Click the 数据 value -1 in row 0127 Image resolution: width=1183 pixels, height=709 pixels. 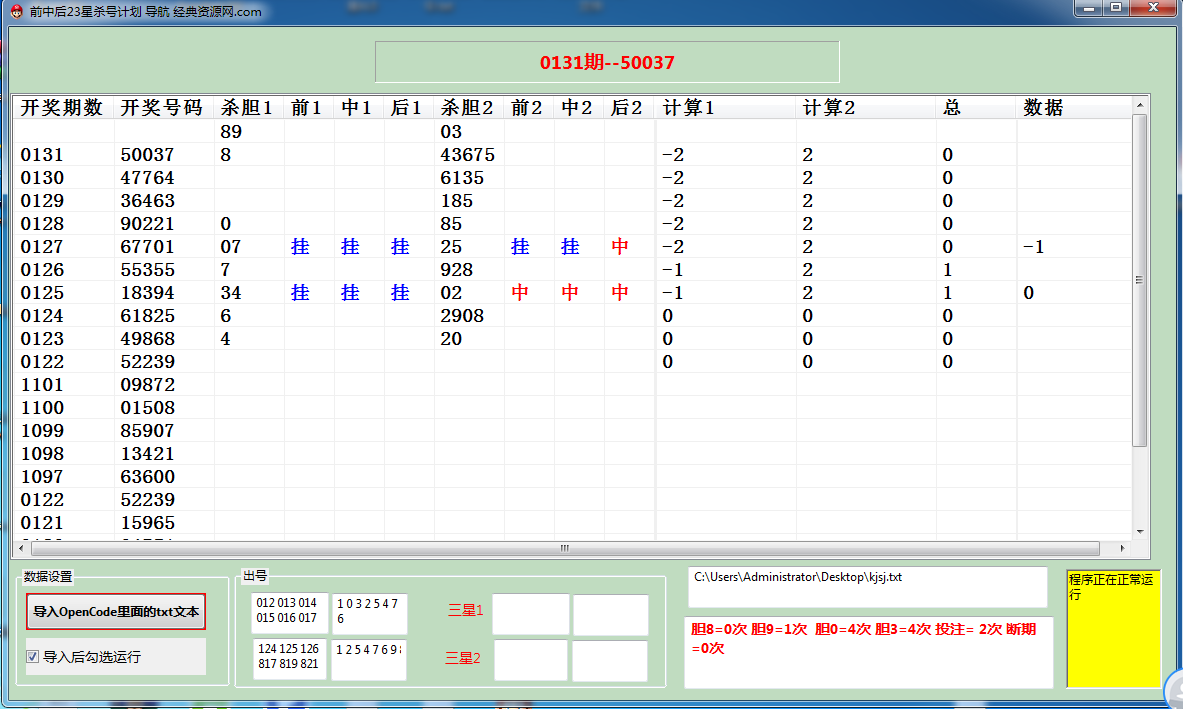pyautogui.click(x=1033, y=247)
